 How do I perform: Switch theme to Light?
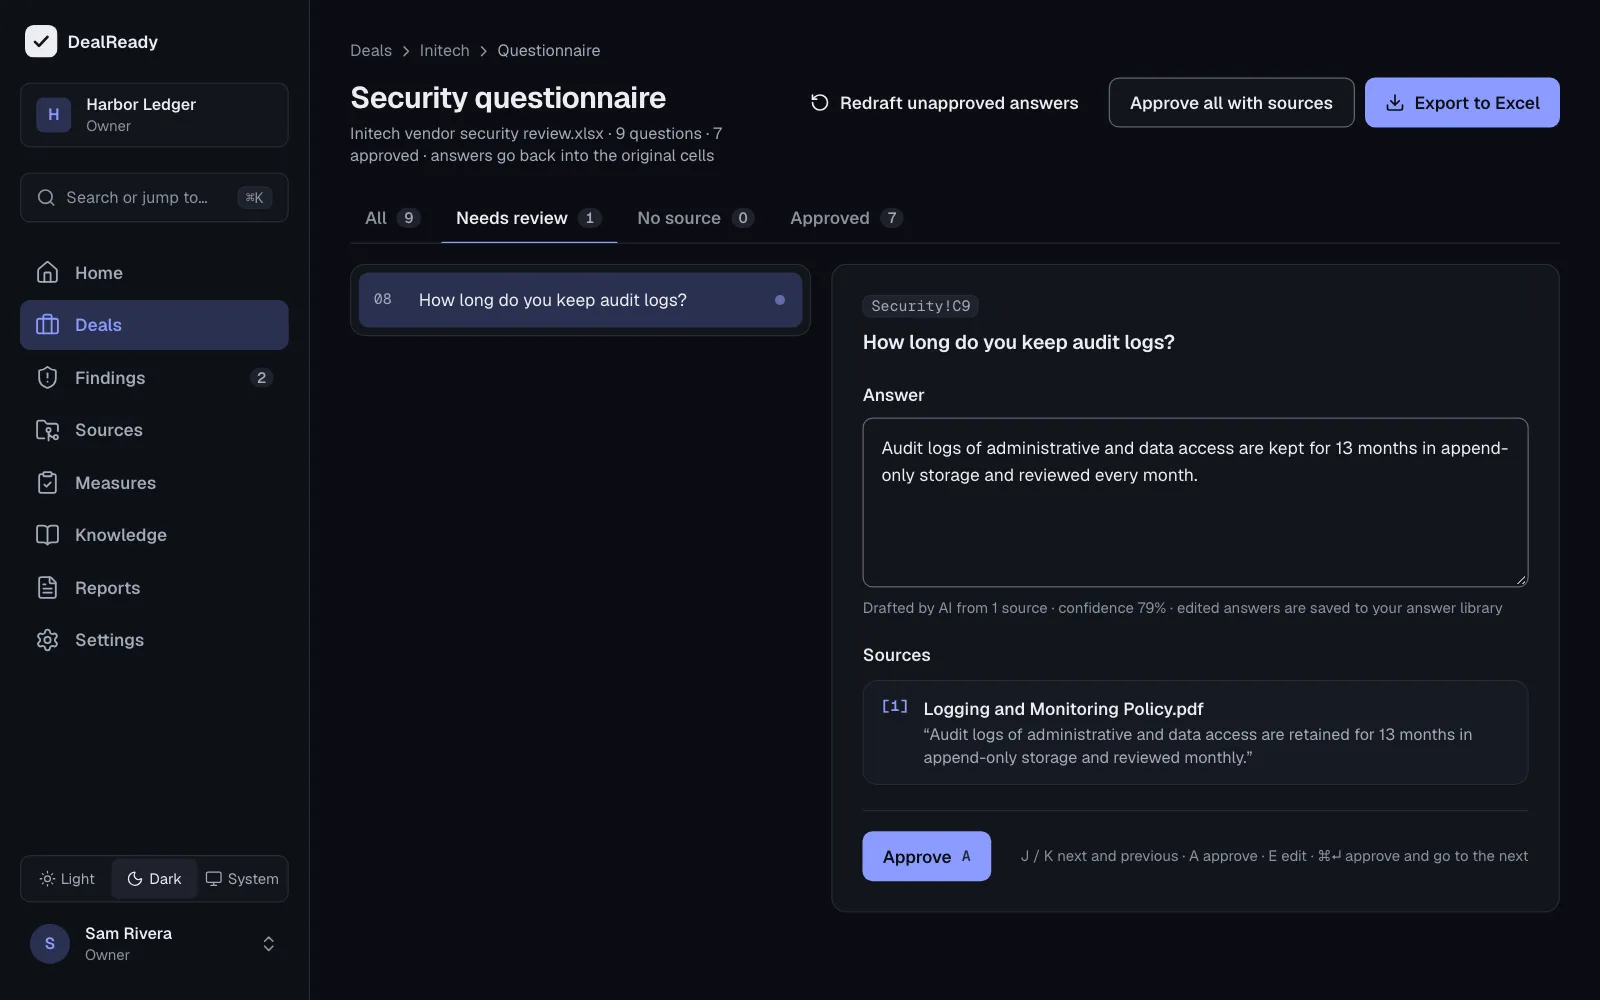67,879
